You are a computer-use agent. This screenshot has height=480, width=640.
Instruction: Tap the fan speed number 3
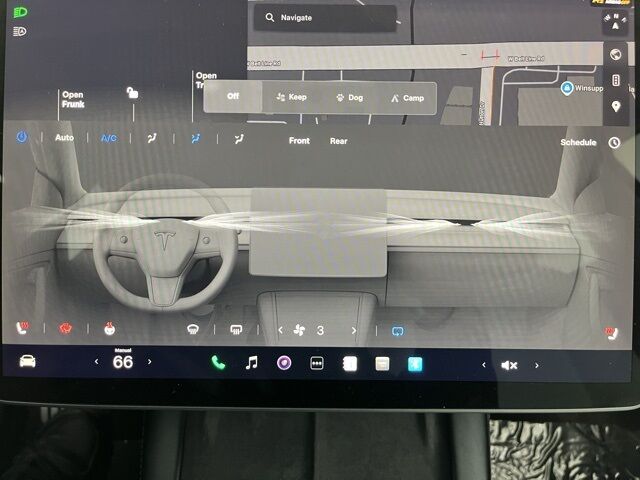click(320, 330)
